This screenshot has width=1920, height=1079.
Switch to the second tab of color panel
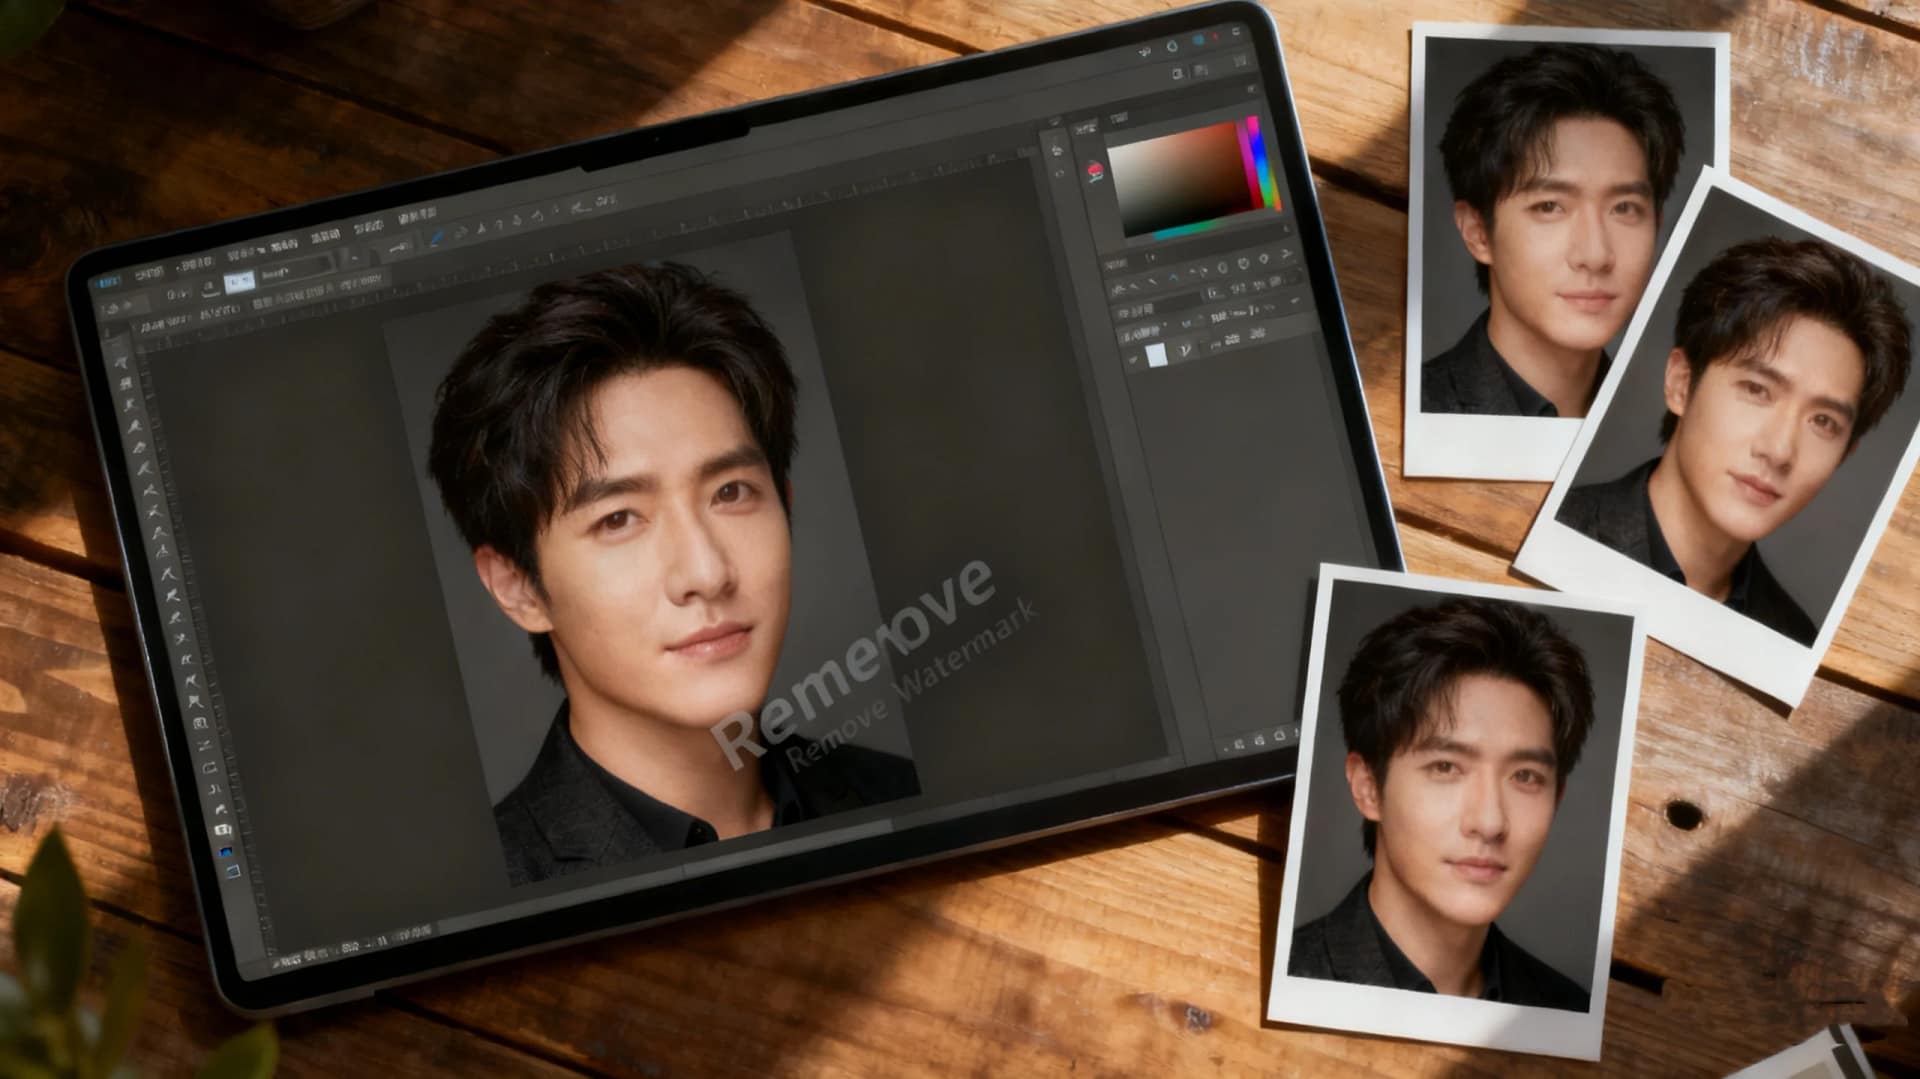1118,118
